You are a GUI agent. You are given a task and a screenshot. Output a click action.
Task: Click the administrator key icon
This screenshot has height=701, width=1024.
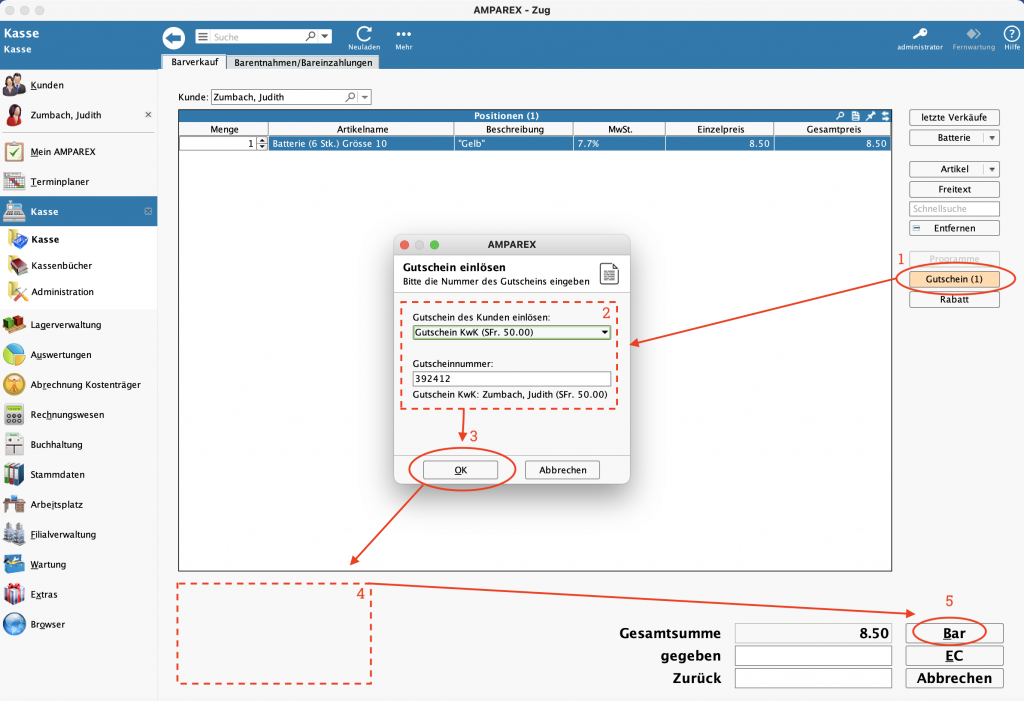[x=919, y=33]
